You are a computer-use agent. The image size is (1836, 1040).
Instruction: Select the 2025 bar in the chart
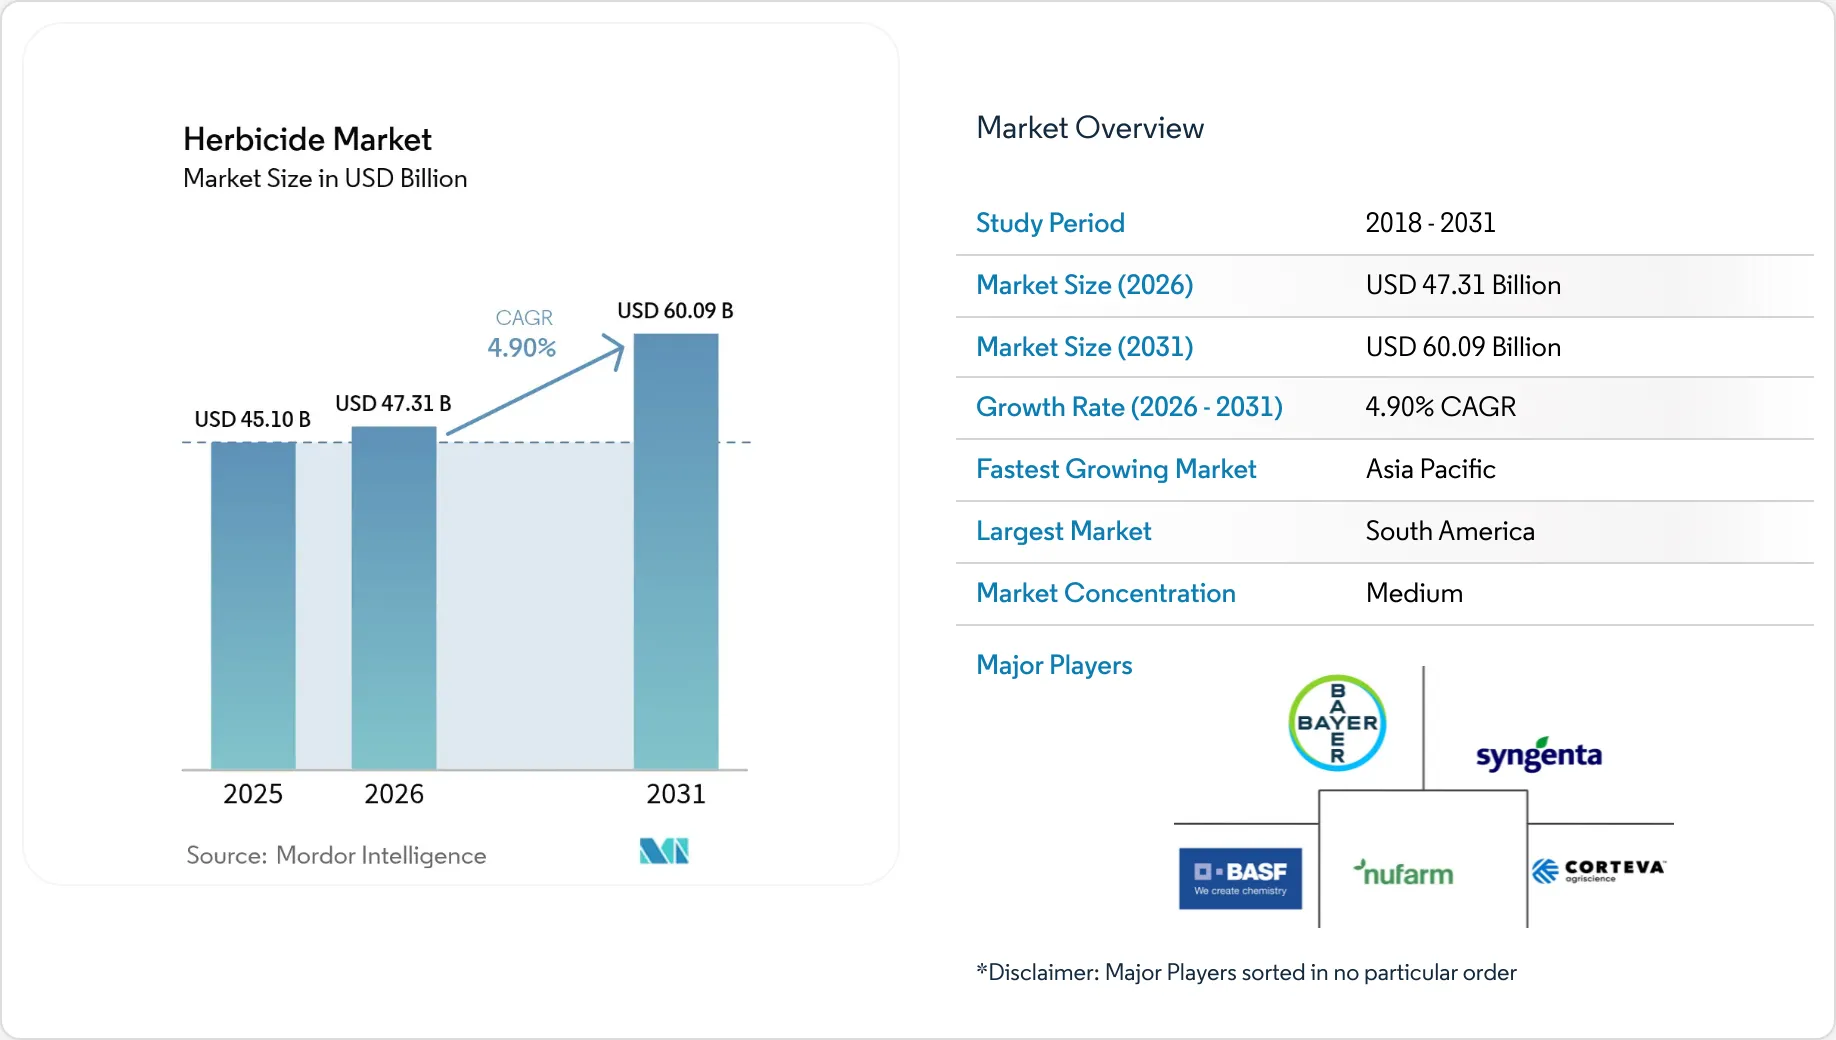point(253,605)
